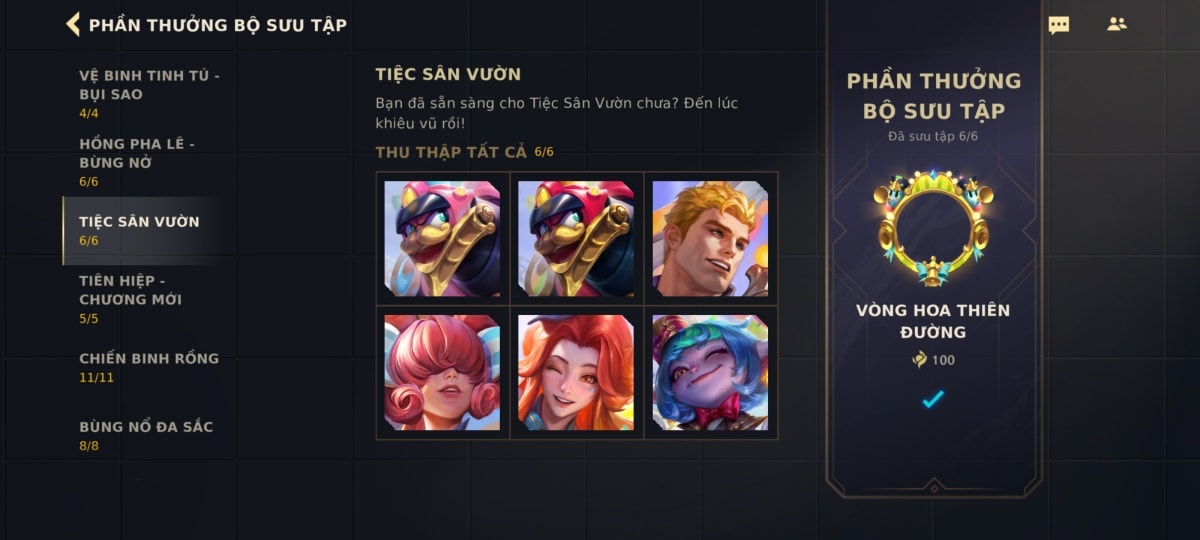Select the blue-haired yordle with bowtie portrait
This screenshot has height=540, width=1200.
click(710, 373)
